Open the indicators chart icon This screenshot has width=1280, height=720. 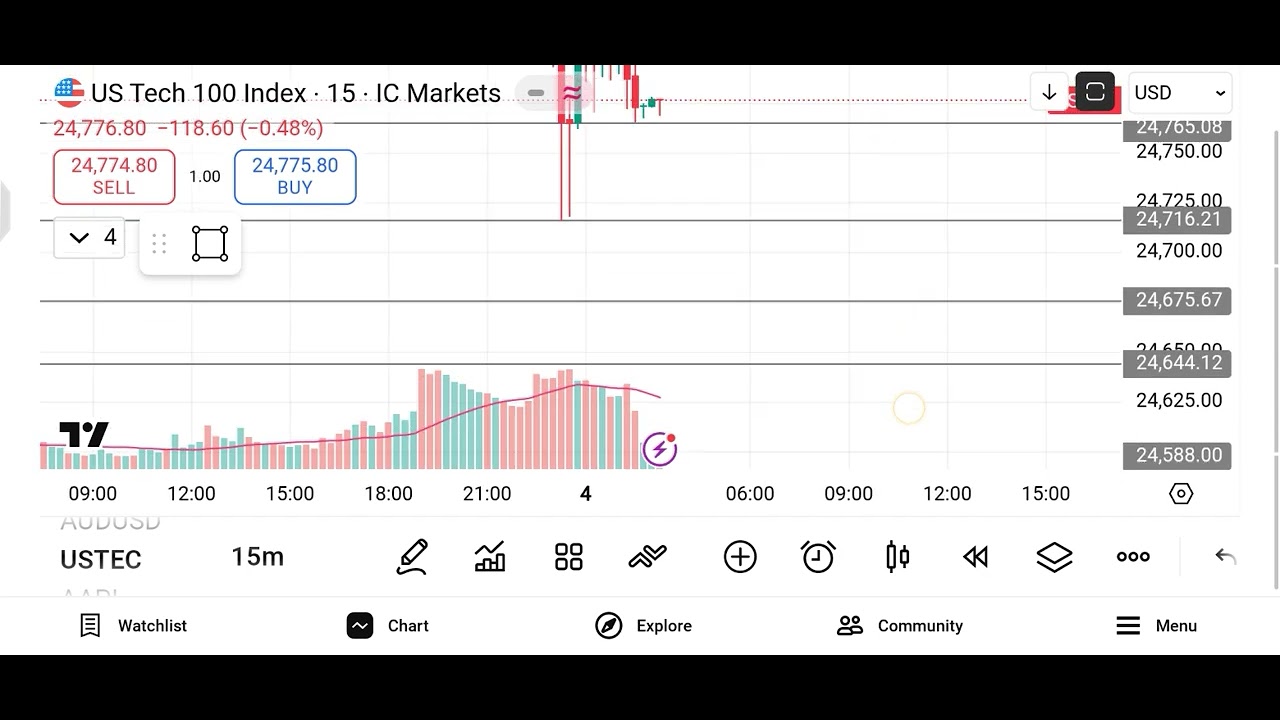[x=490, y=557]
